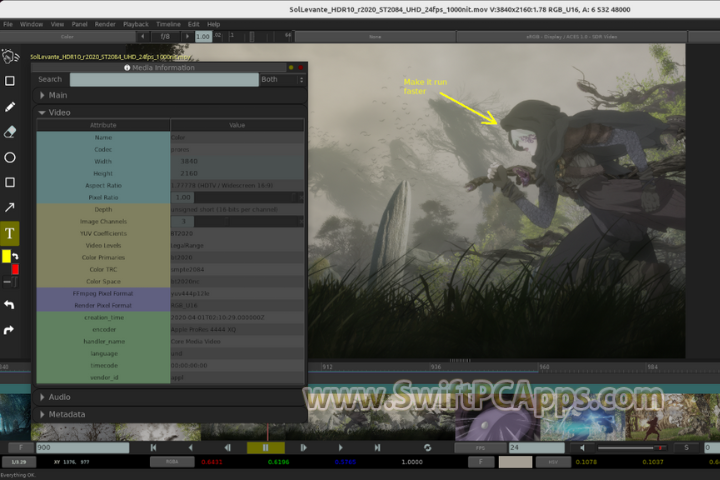The height and width of the screenshot is (480, 720).
Task: Increase exposure with the right arrow
Action: click(187, 36)
